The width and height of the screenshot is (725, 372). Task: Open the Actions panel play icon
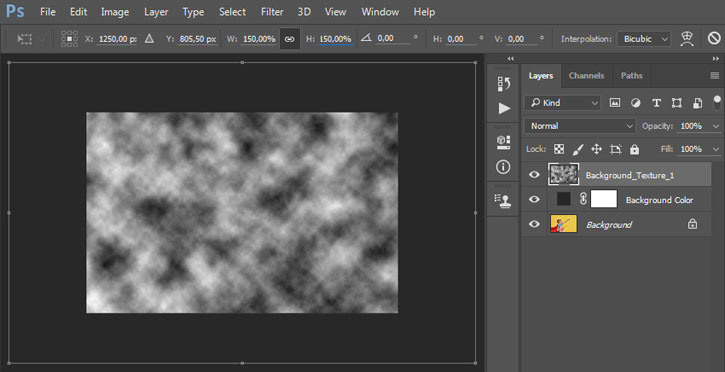click(504, 109)
